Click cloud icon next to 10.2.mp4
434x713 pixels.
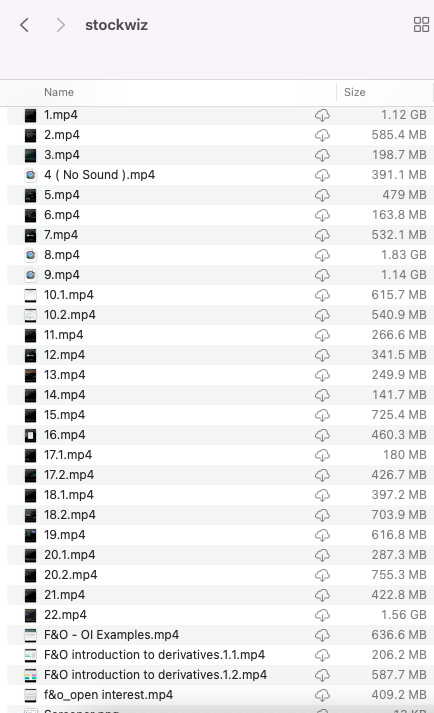[322, 315]
